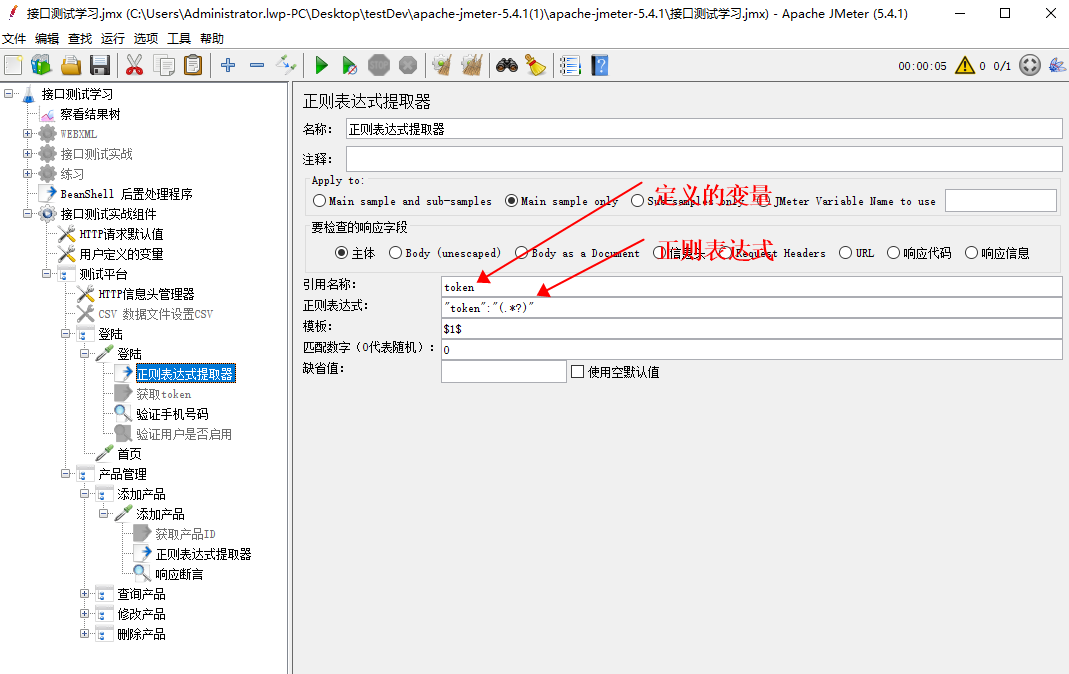Select HTTP请求默认值 tree item
The height and width of the screenshot is (674, 1069).
coord(121,234)
